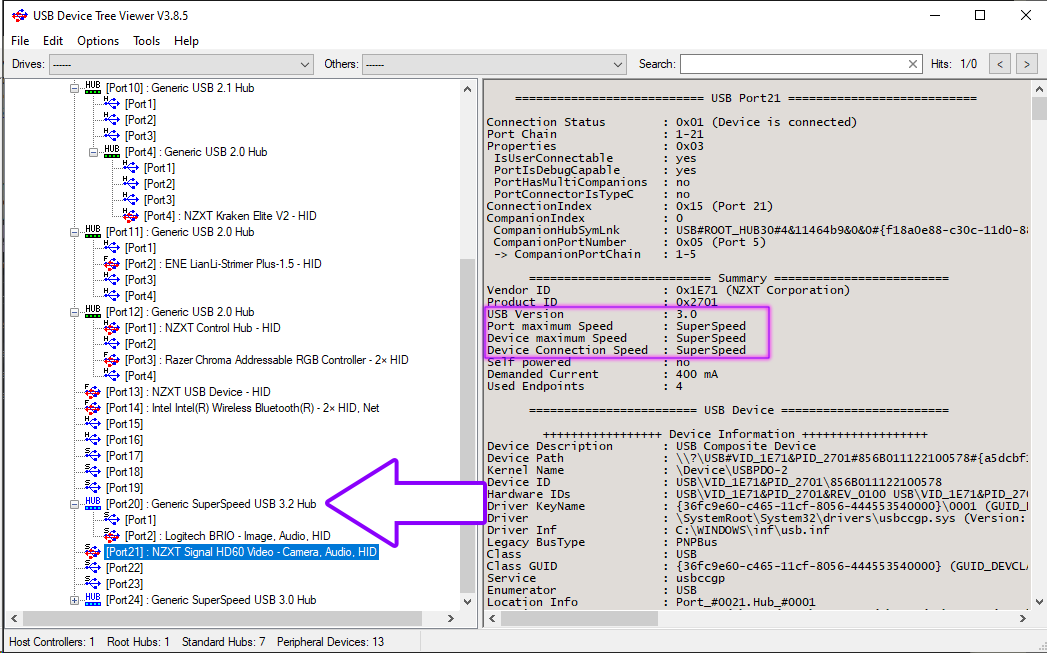This screenshot has width=1047, height=653.
Task: Collapse the Port12 Generic USB 2.0 Hub
Action: click(x=74, y=312)
